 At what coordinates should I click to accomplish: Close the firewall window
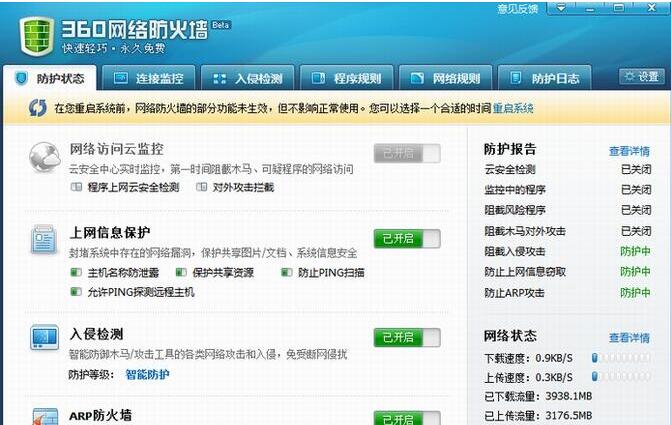tap(651, 8)
